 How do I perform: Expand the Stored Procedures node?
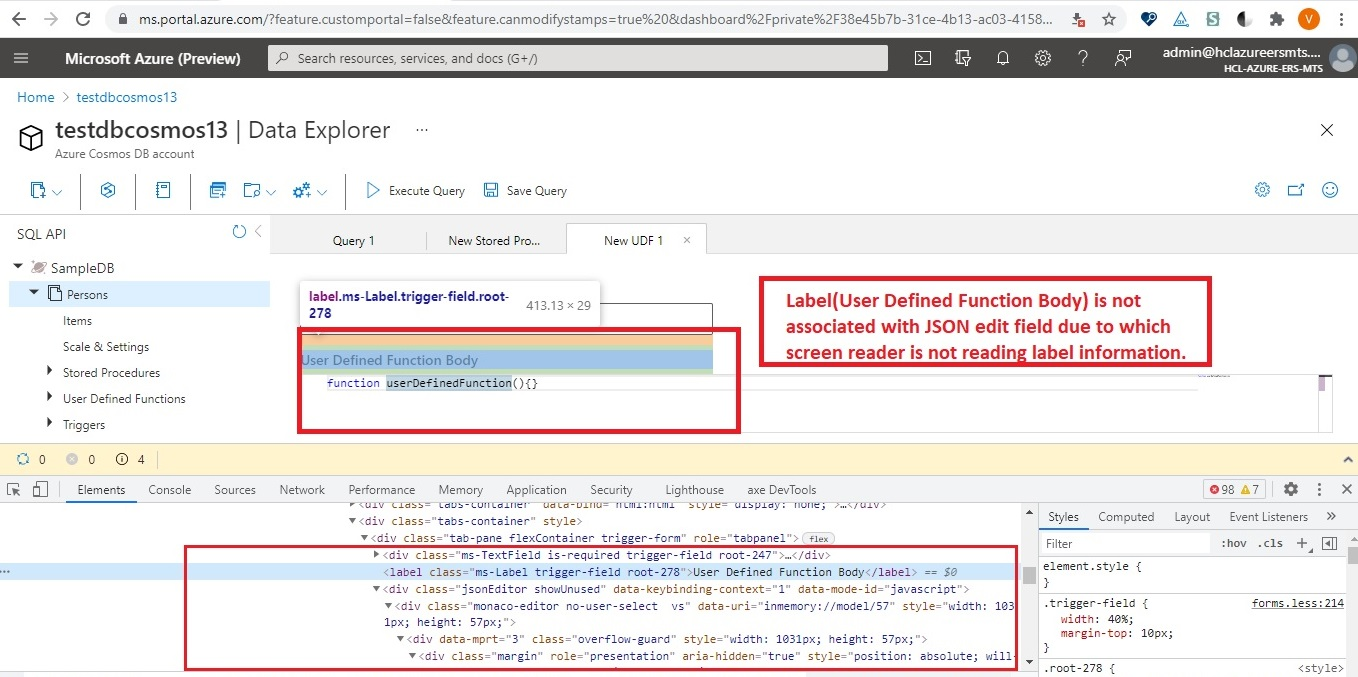click(48, 372)
